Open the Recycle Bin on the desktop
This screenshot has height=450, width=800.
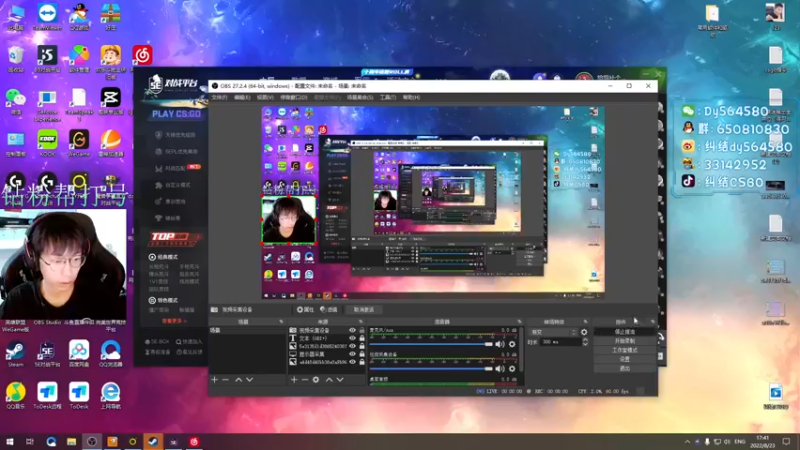pyautogui.click(x=16, y=59)
